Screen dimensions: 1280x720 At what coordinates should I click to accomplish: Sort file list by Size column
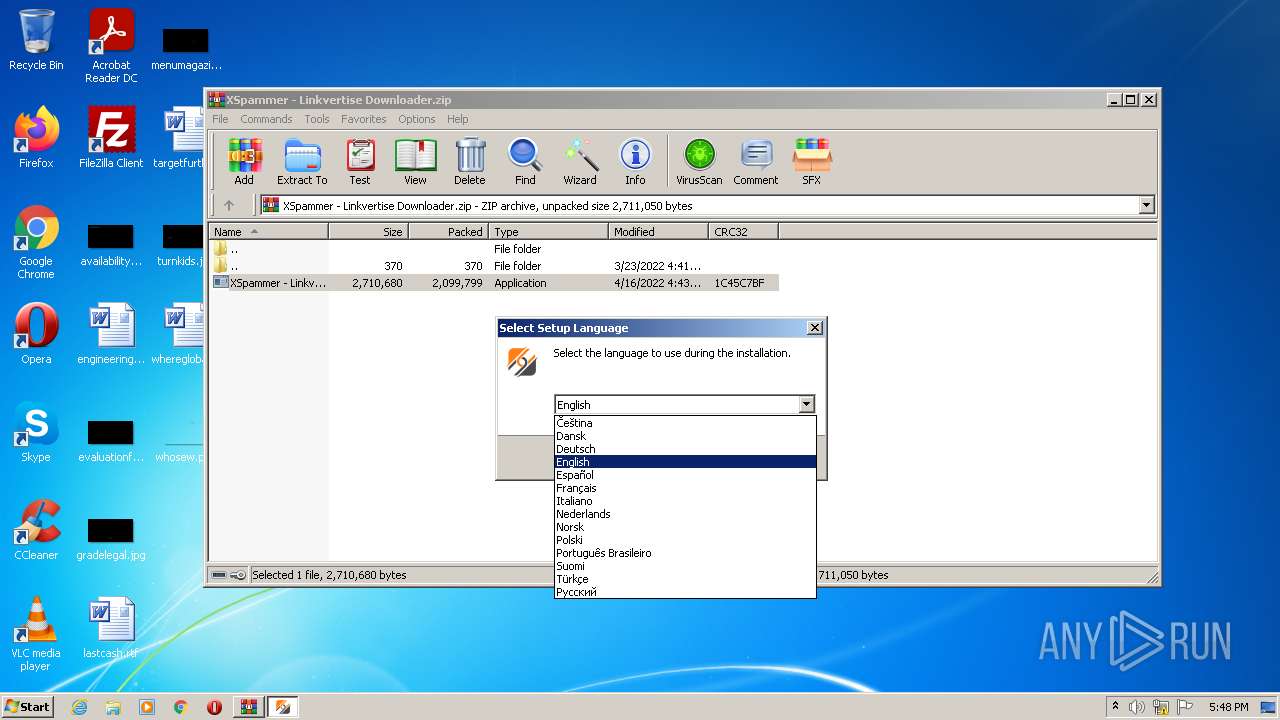pyautogui.click(x=368, y=231)
